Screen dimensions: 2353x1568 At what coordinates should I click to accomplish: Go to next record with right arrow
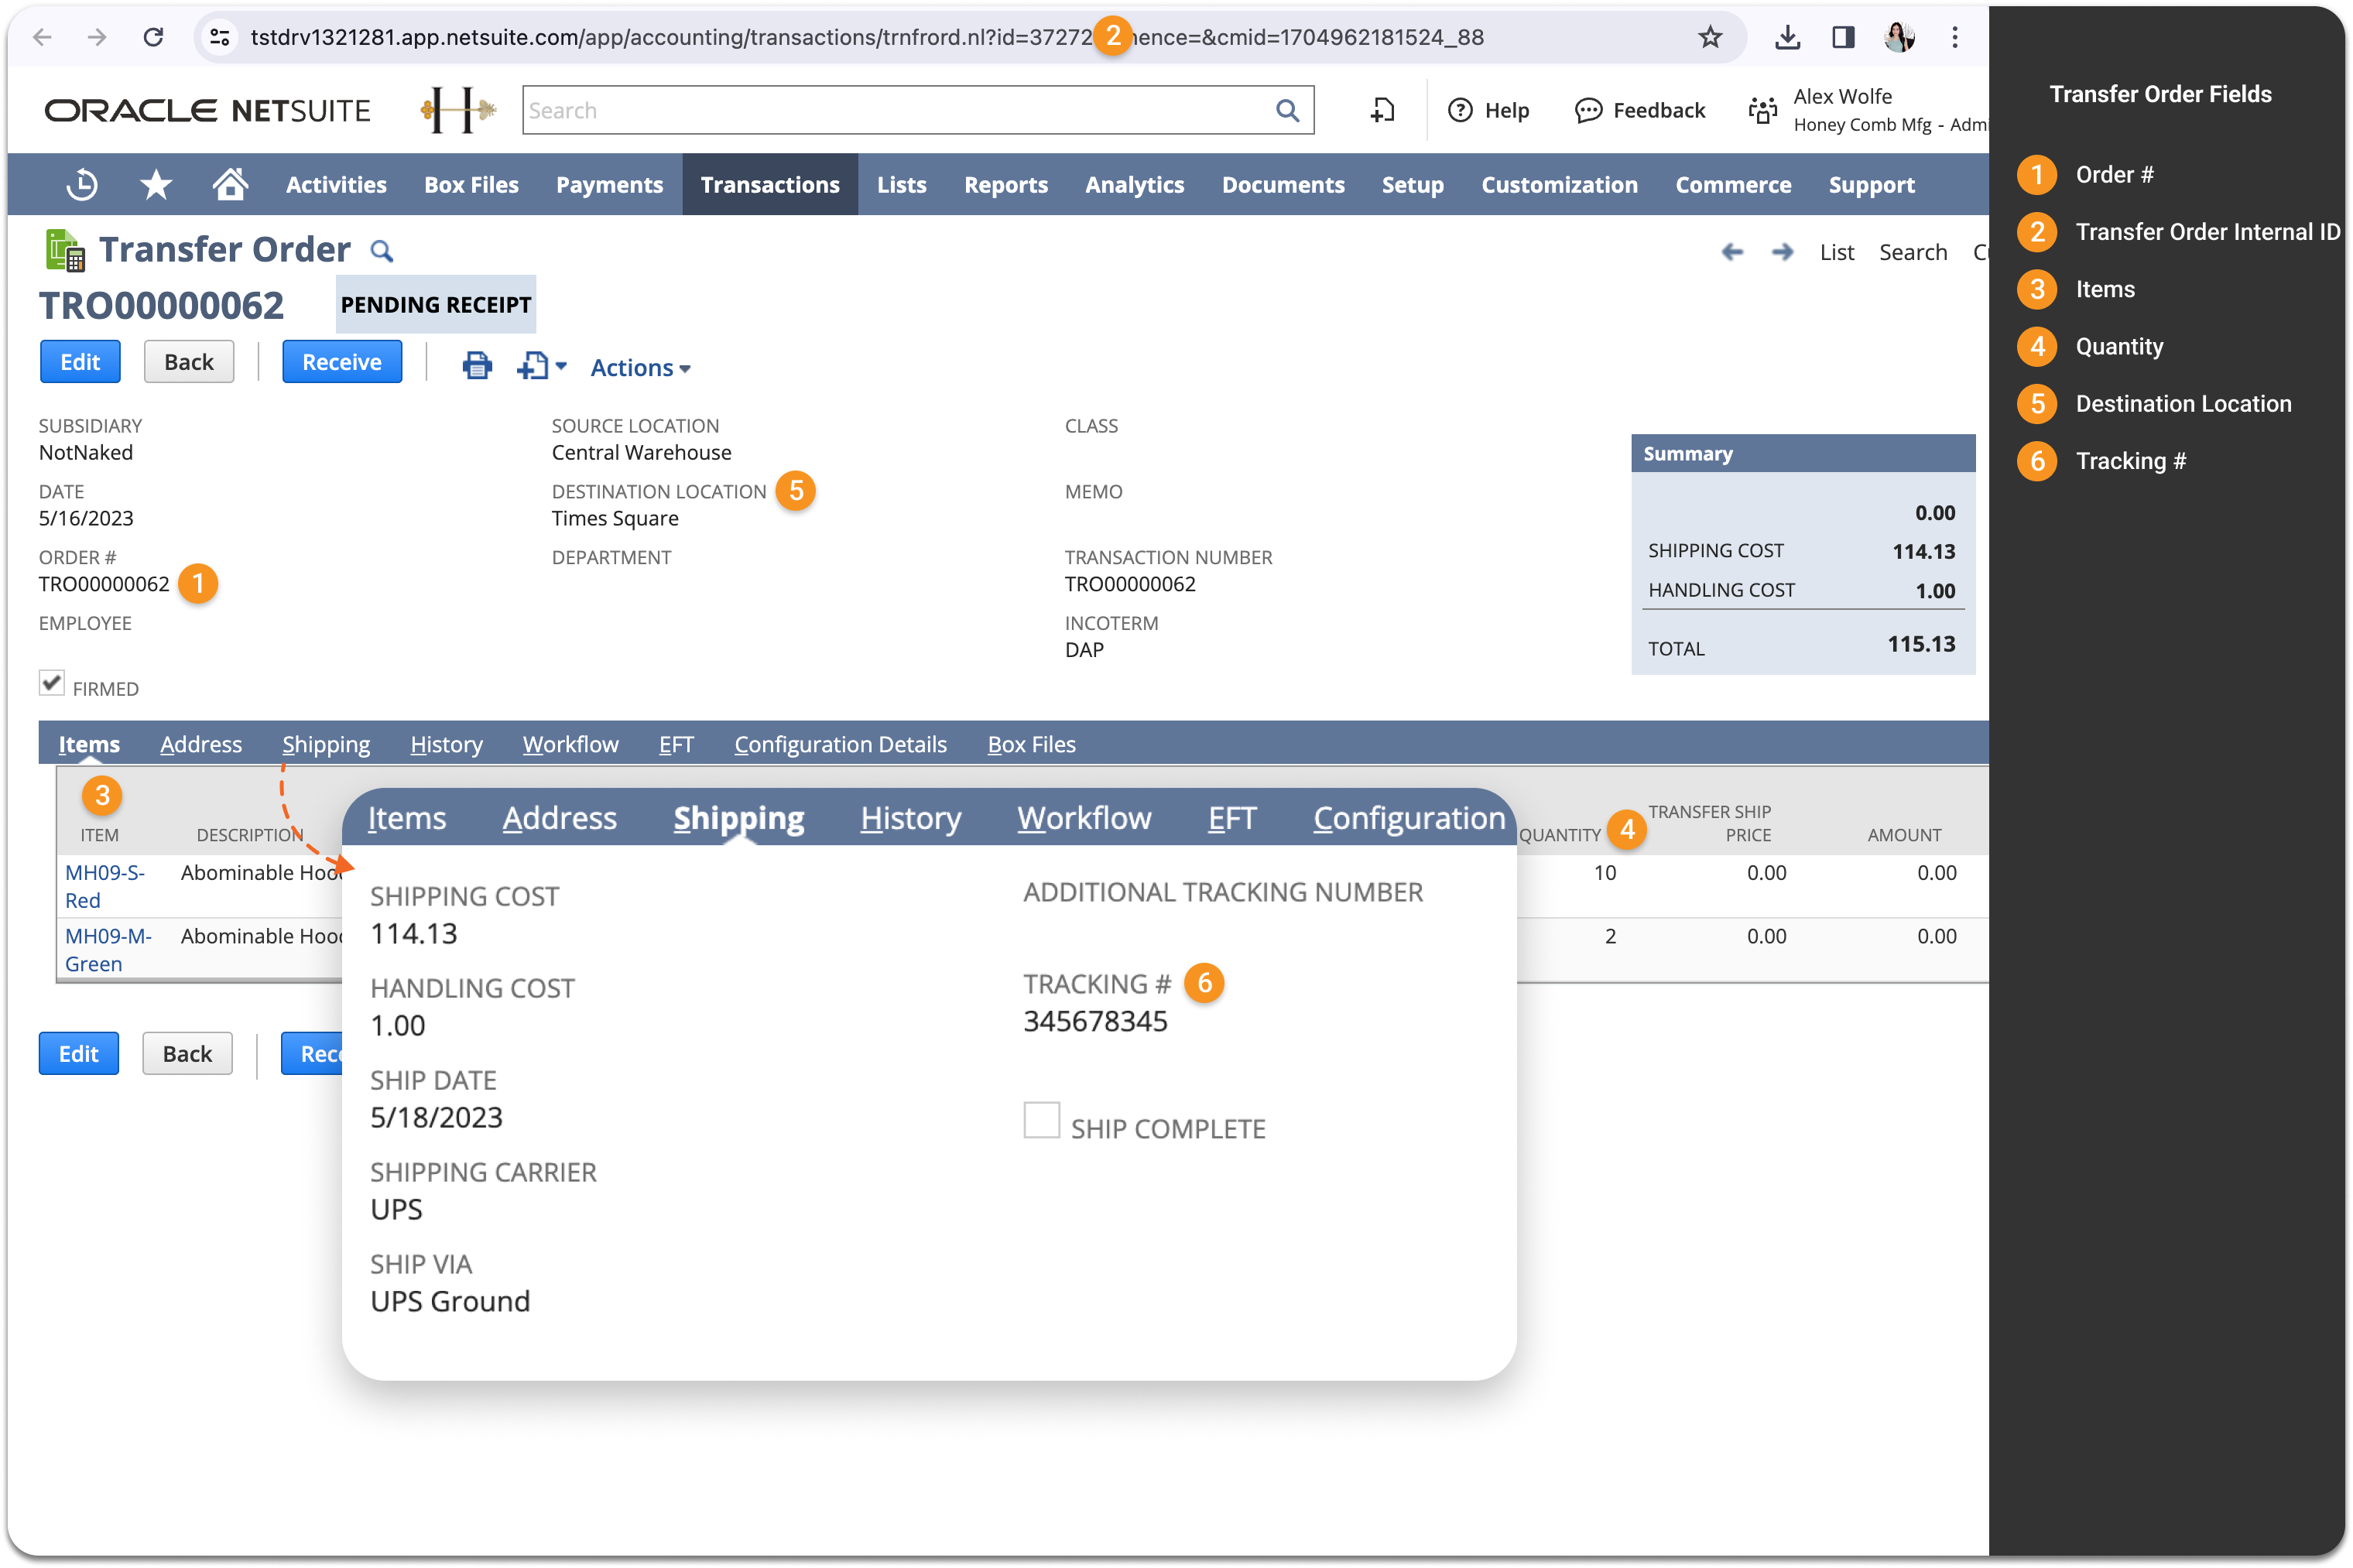click(1782, 252)
